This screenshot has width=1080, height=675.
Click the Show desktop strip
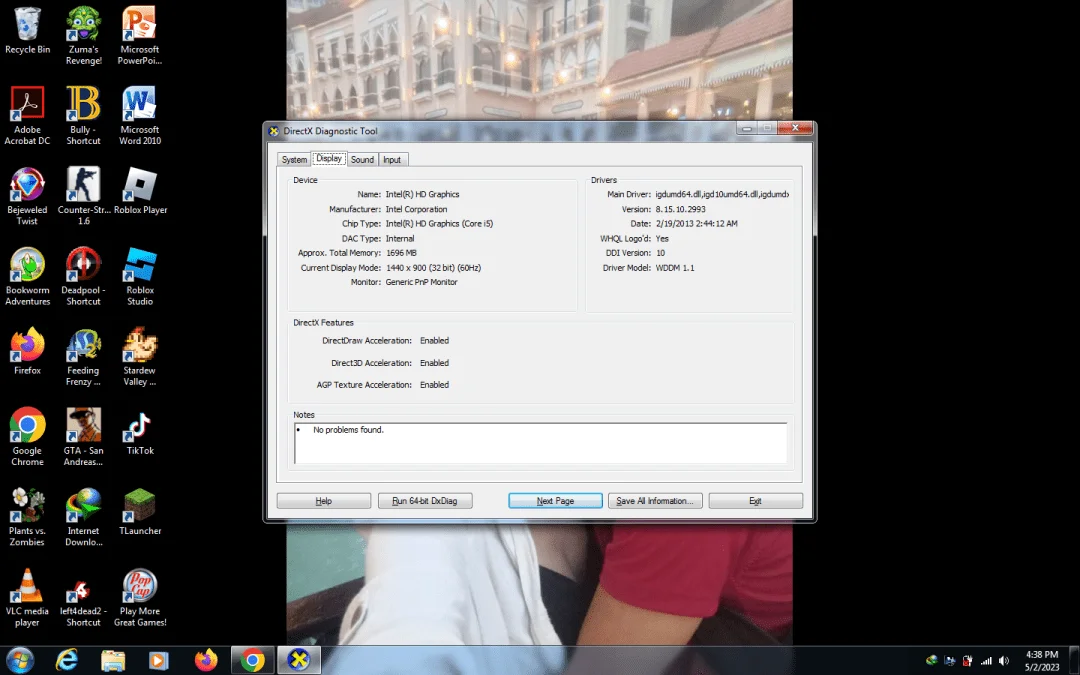pos(1074,661)
